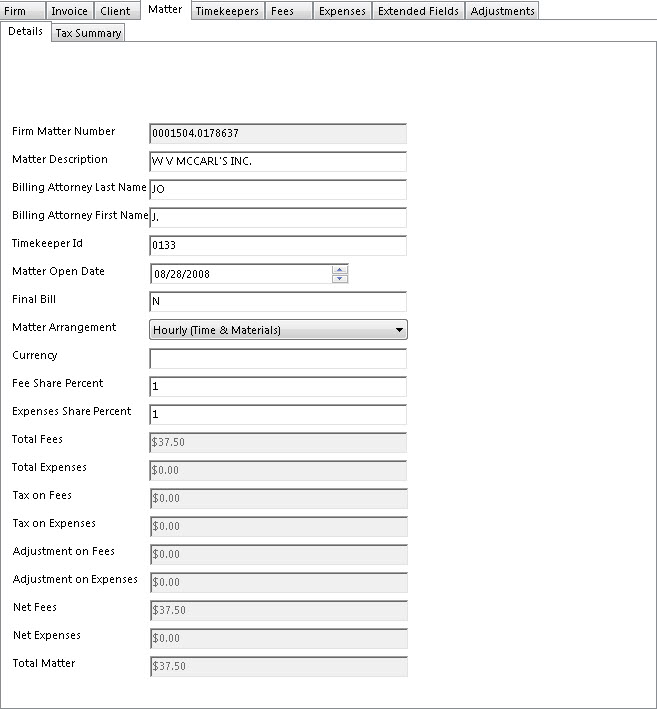Open the Matter Arrangement dropdown

278,330
